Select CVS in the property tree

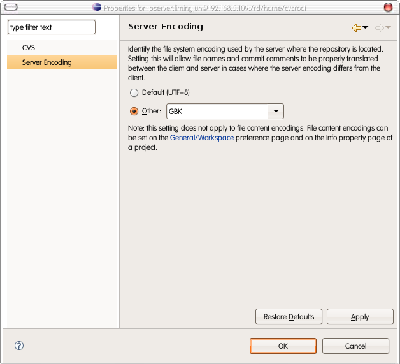click(29, 48)
